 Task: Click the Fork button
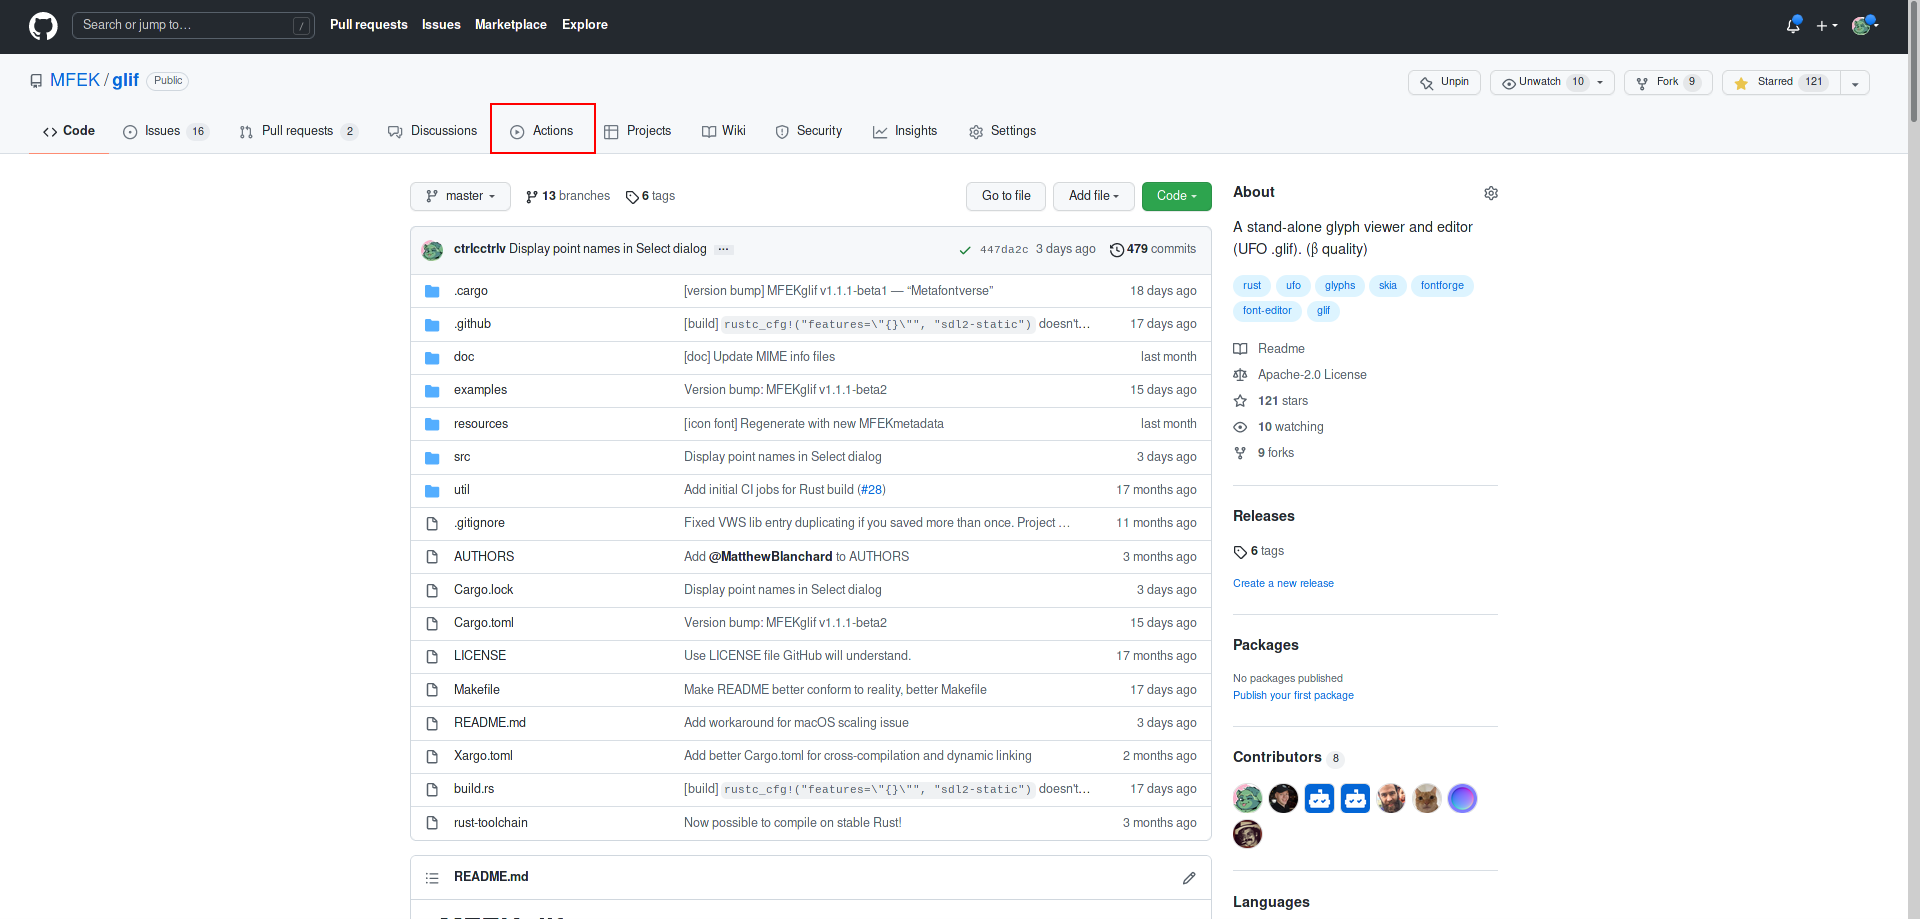coord(1668,83)
